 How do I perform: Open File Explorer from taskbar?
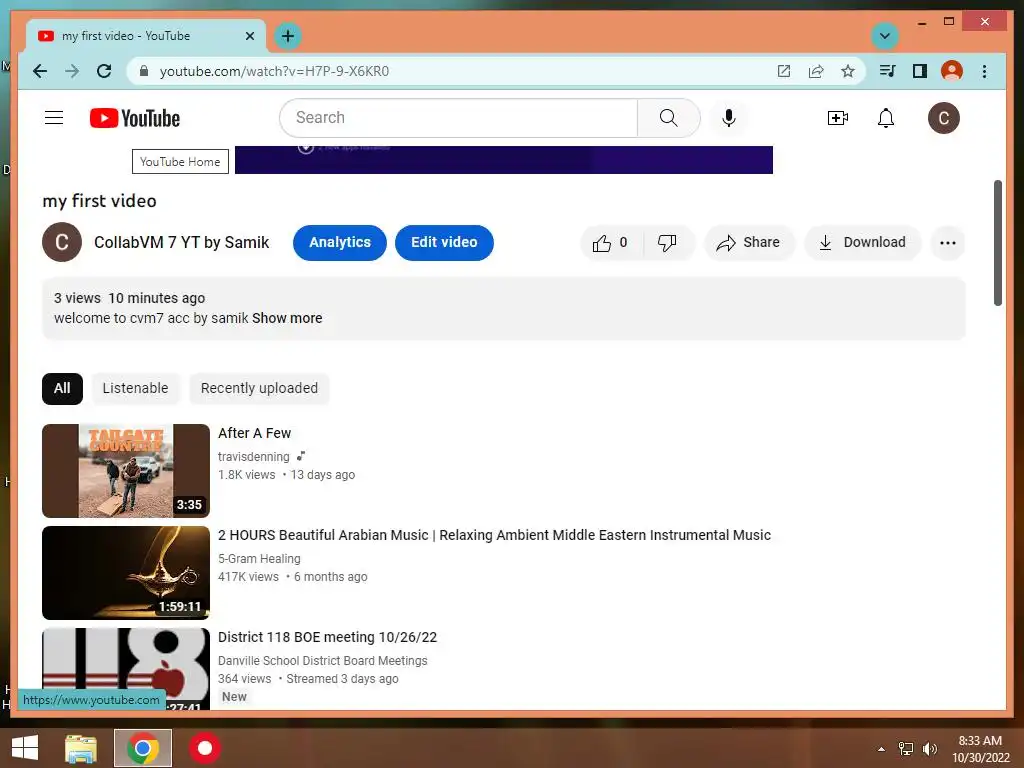click(81, 748)
